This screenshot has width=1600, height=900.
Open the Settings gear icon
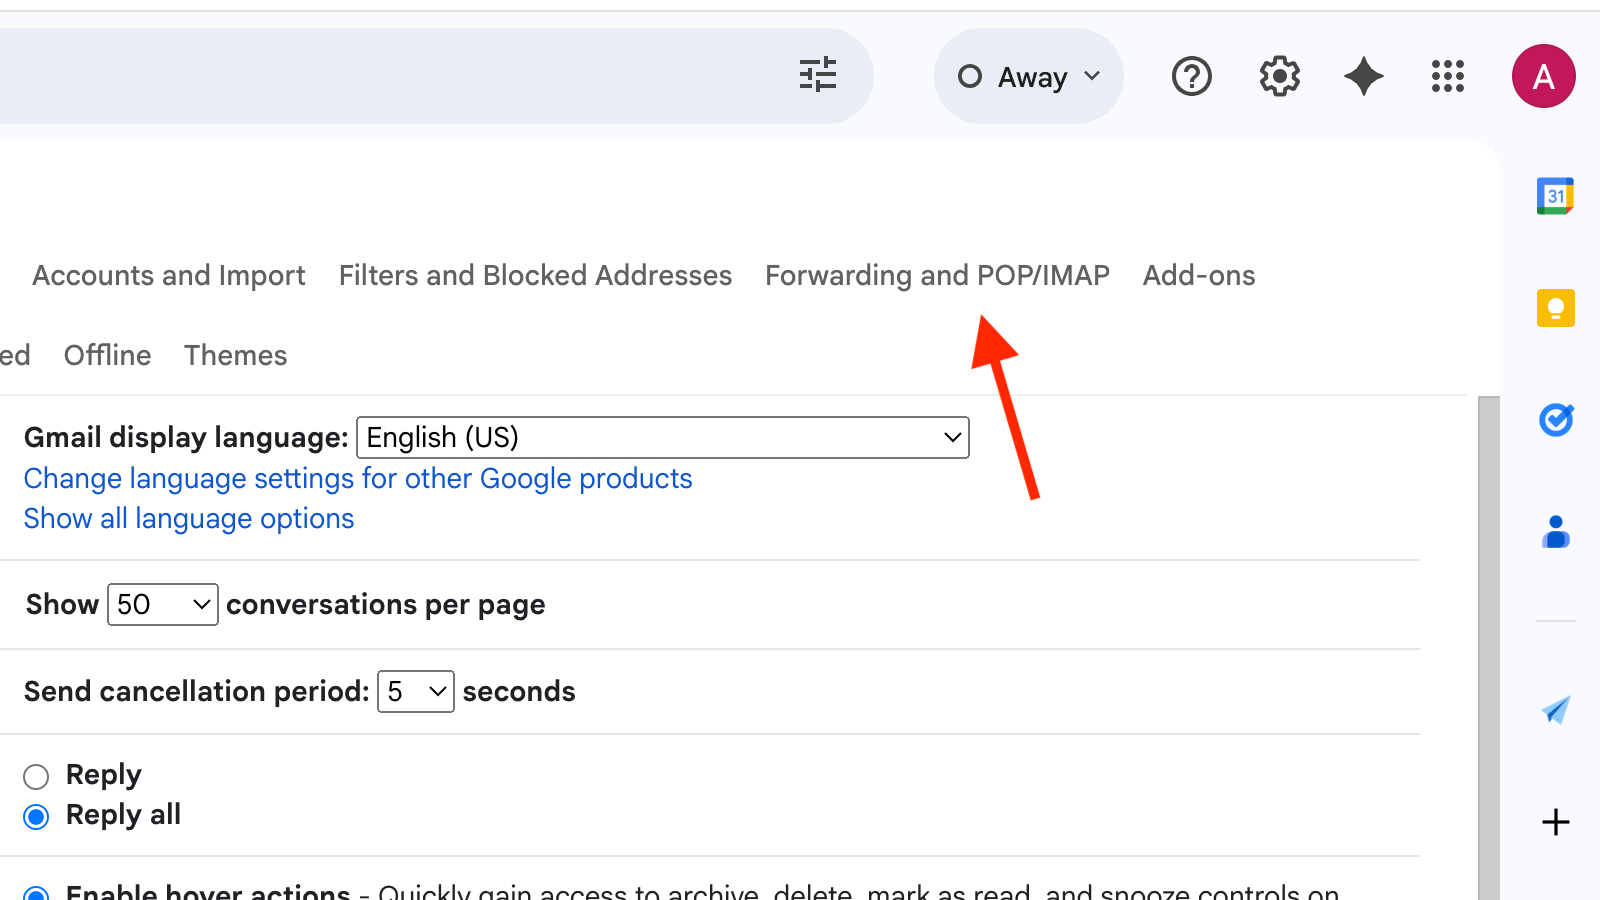point(1279,76)
